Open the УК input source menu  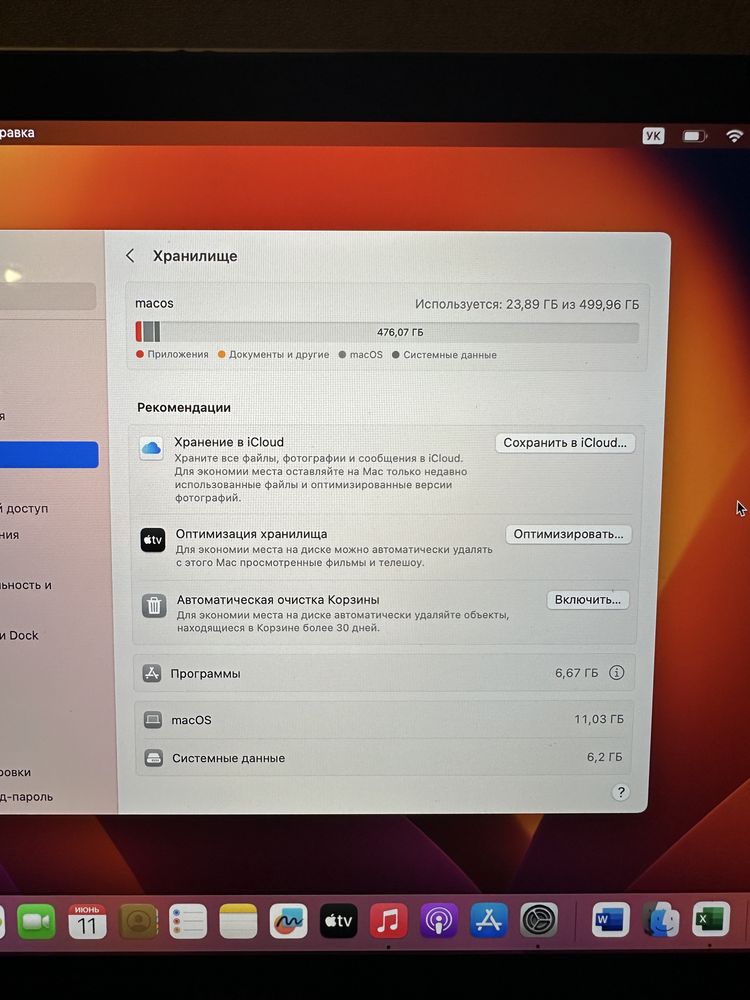tap(653, 136)
